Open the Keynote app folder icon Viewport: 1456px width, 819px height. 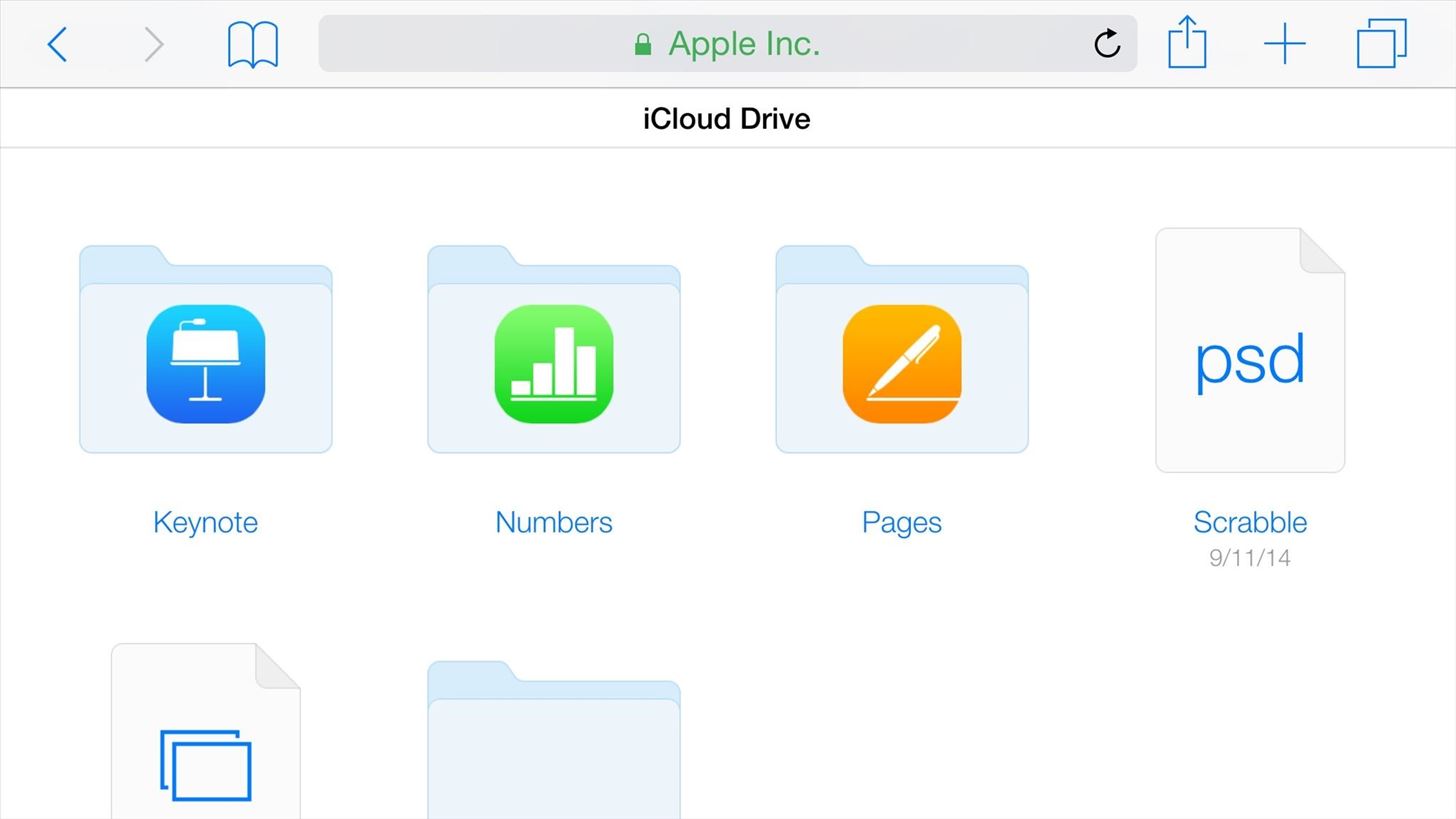coord(205,363)
